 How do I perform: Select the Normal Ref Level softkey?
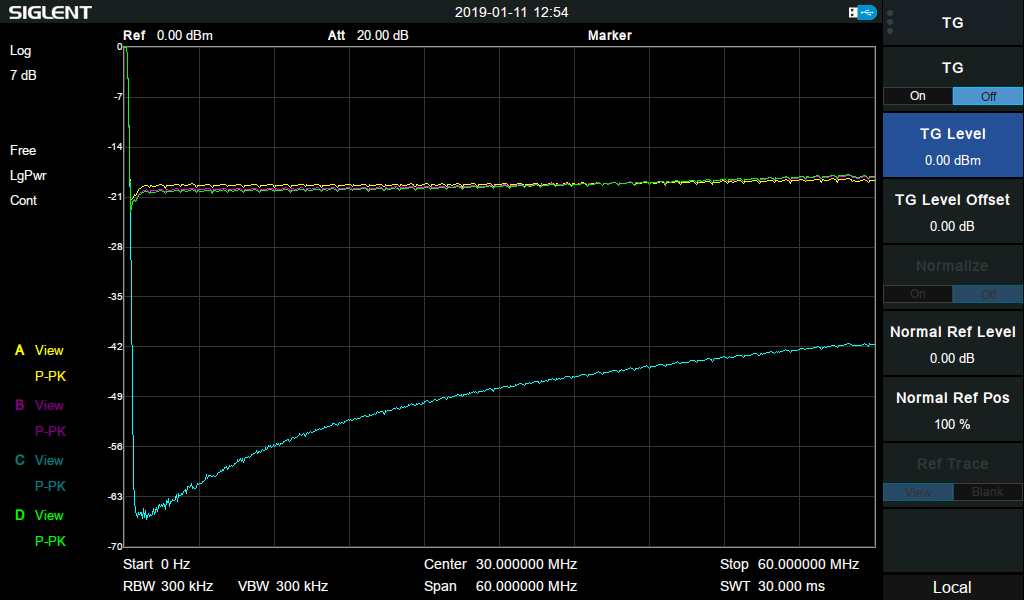(953, 343)
